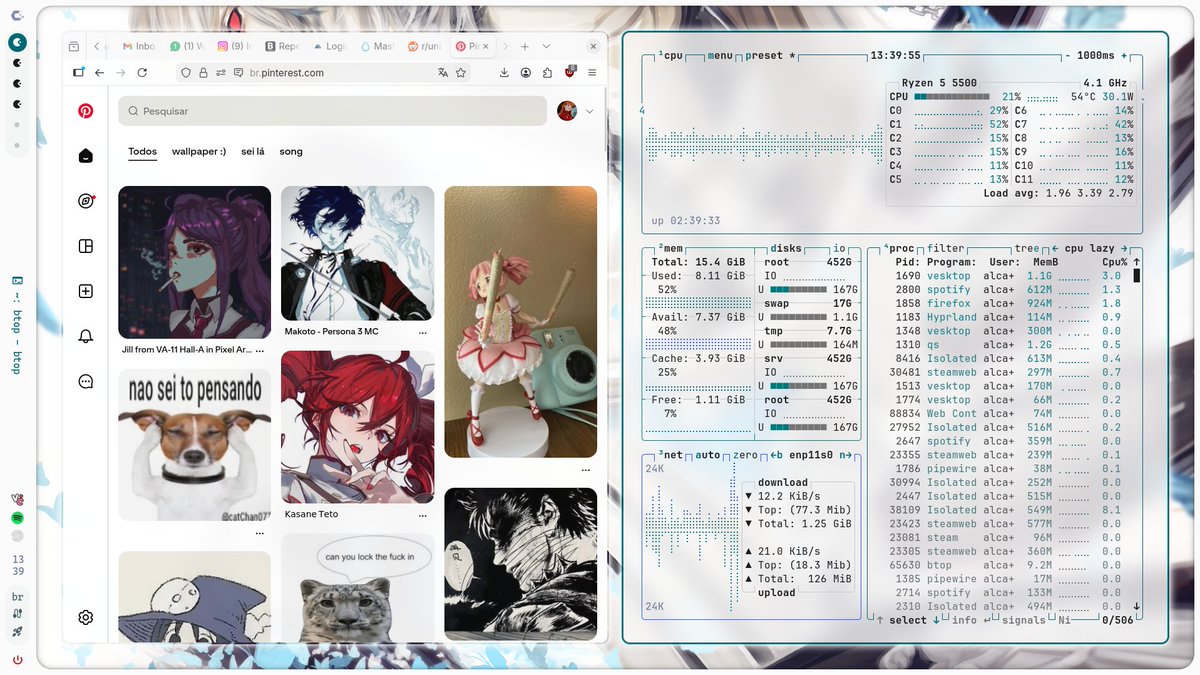Image resolution: width=1200 pixels, height=675 pixels.
Task: Open the Firefox hamburger menu
Action: pyautogui.click(x=592, y=73)
